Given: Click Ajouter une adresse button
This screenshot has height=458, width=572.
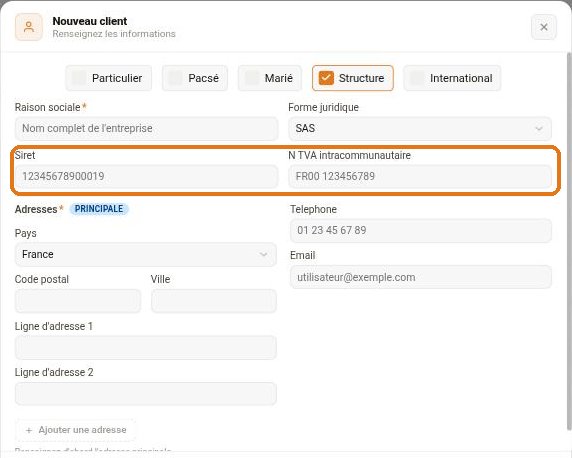Looking at the screenshot, I should [x=76, y=430].
